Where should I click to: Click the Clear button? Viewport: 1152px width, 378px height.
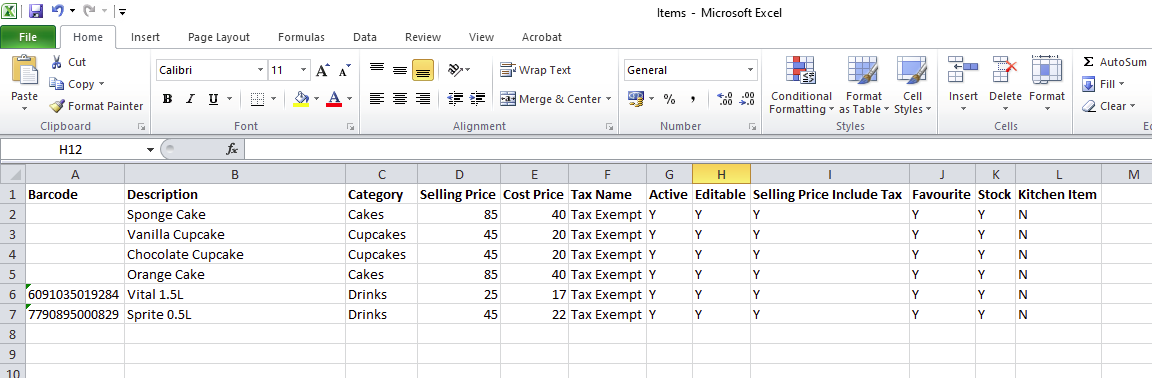point(1109,106)
